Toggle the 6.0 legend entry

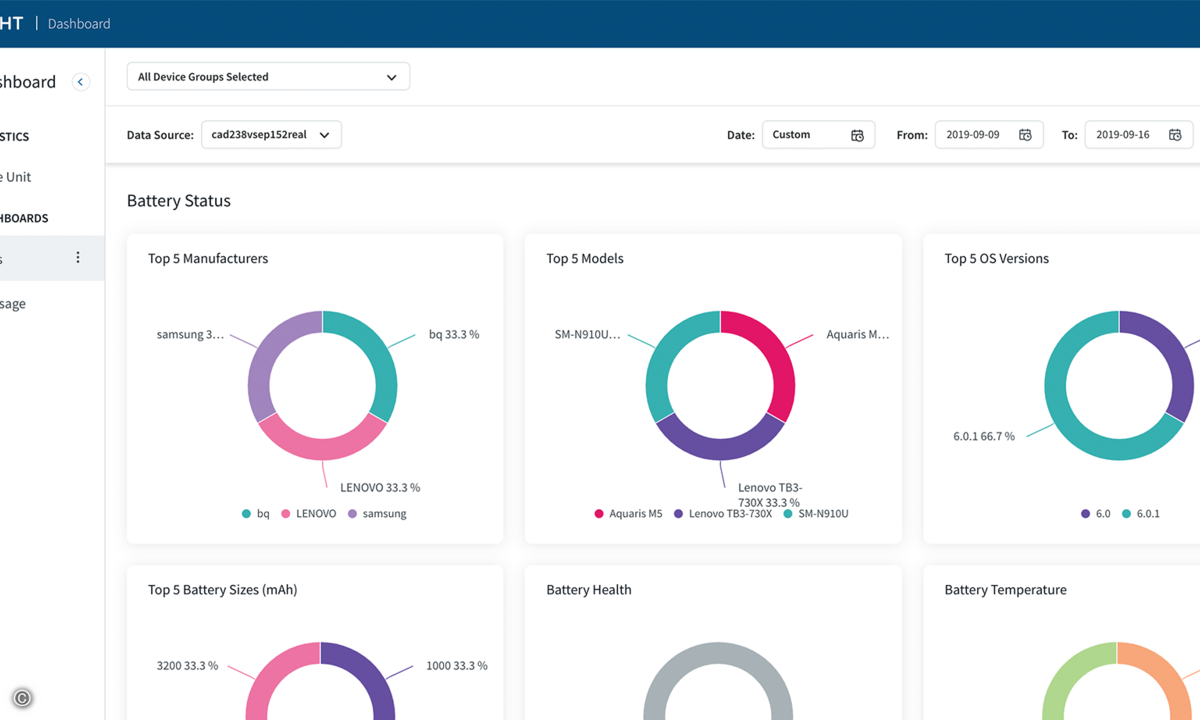[1096, 514]
